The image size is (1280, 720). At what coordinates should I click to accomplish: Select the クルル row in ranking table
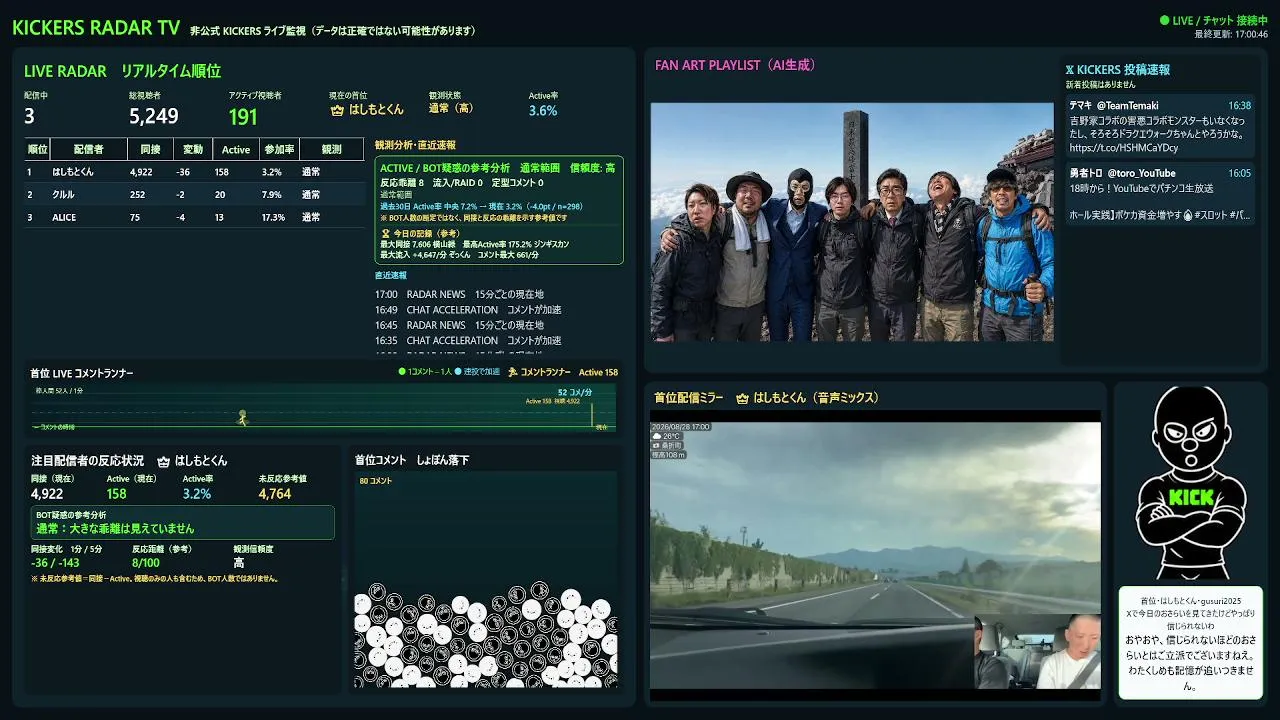(x=194, y=194)
